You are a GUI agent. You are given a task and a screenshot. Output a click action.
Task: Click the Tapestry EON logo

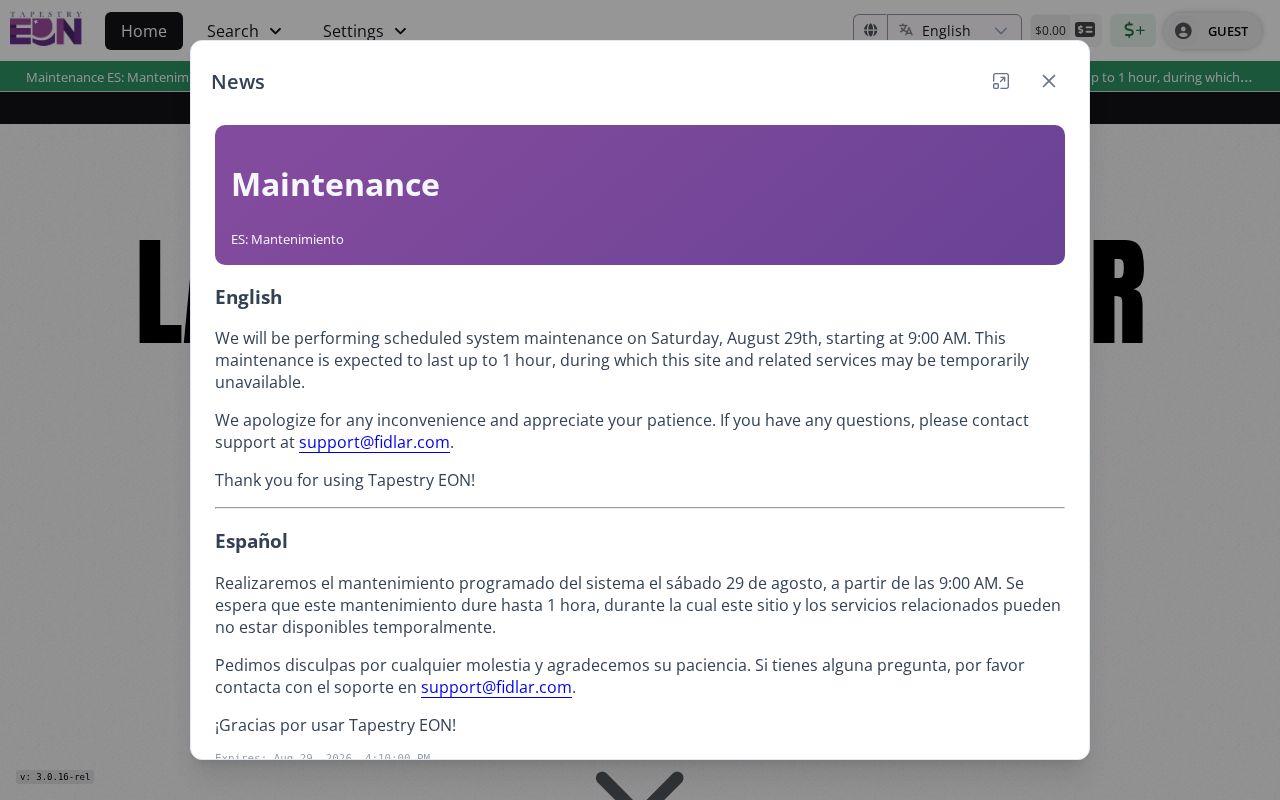(x=46, y=29)
